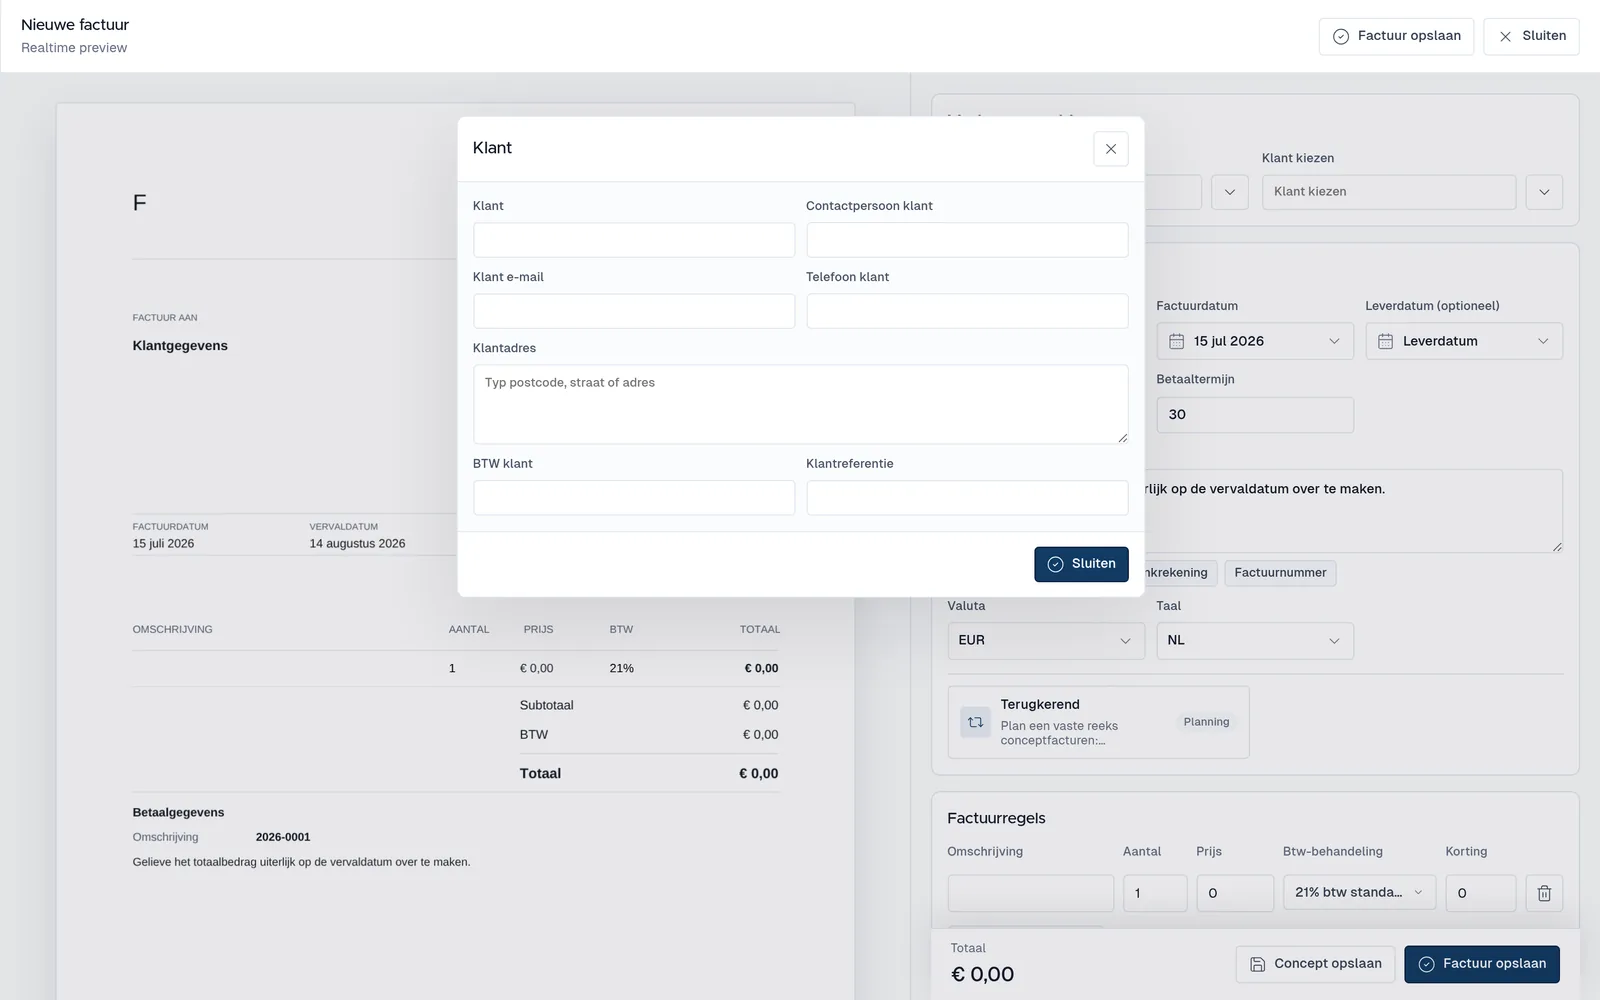Open the Taal NL dropdown
The image size is (1600, 1000).
(1254, 641)
